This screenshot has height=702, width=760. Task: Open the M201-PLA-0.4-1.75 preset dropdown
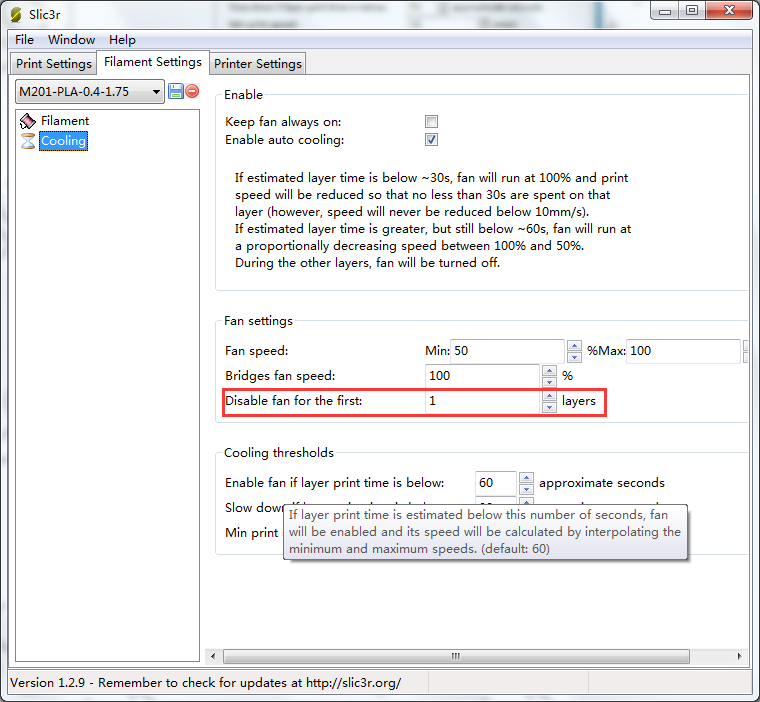90,92
